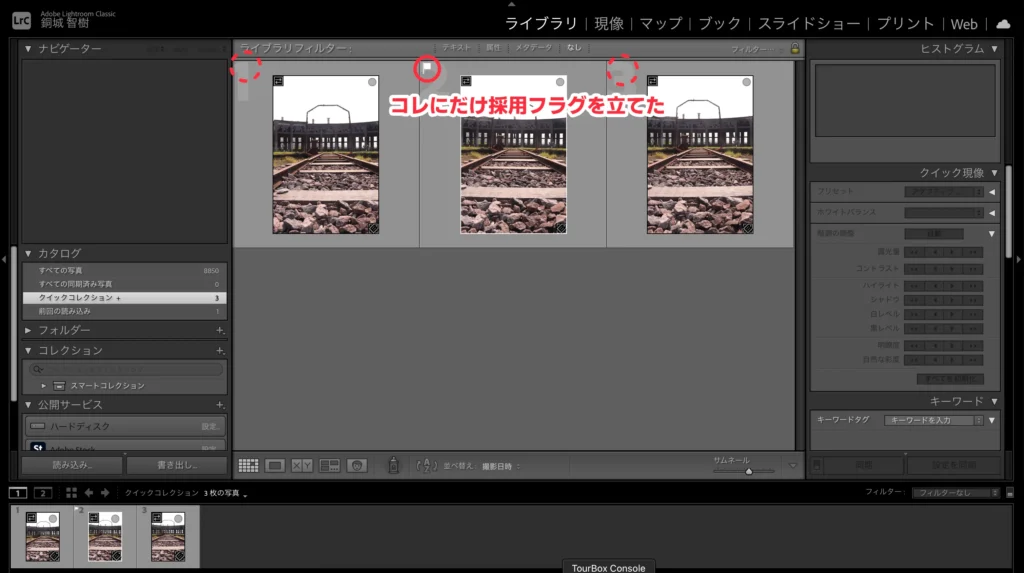
Task: Collapse the クイック現像 panel
Action: pyautogui.click(x=994, y=173)
